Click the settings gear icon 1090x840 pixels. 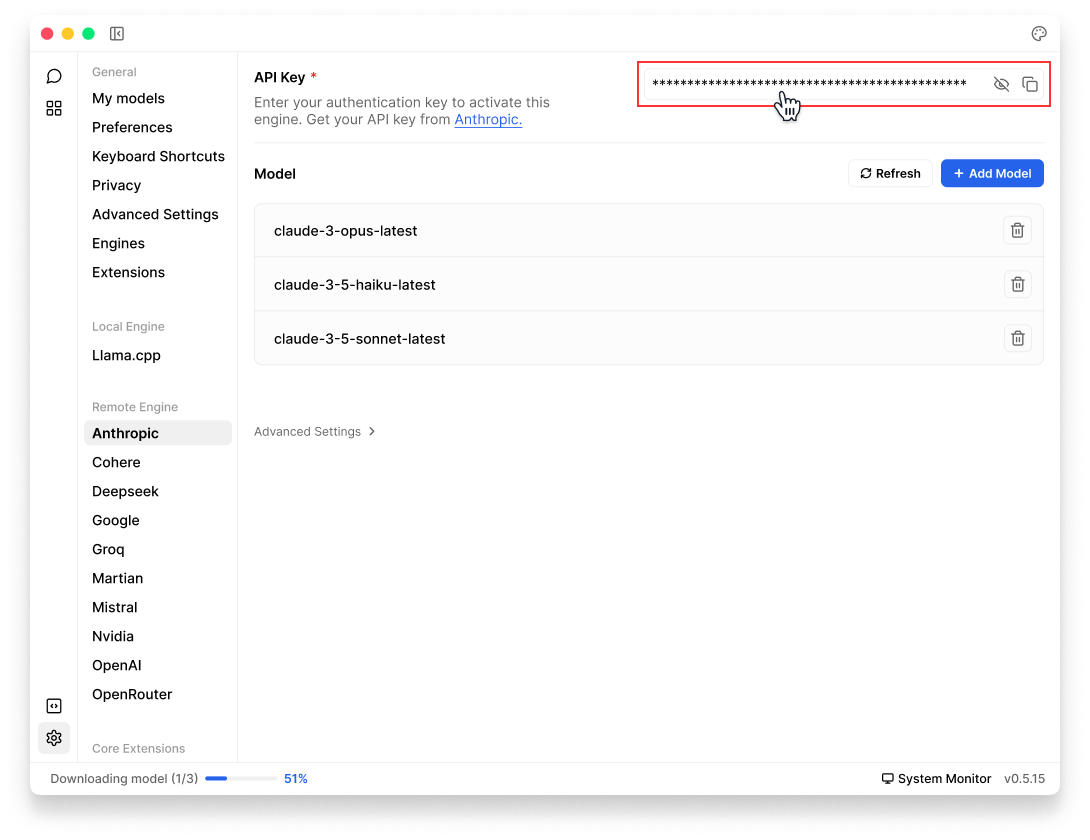(54, 738)
